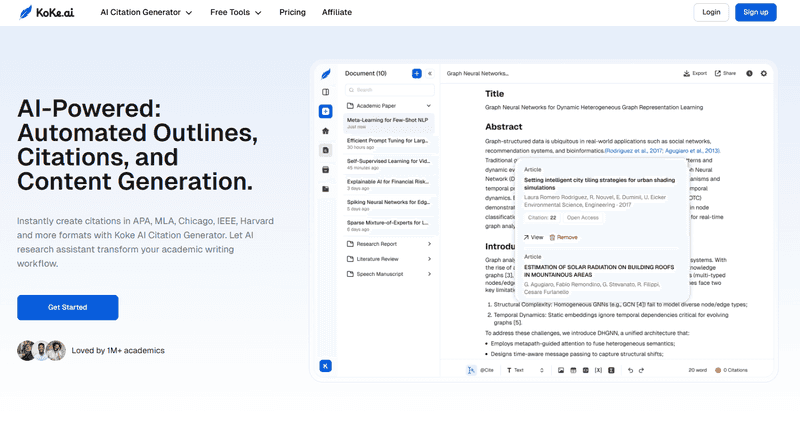Click the blue plus new document icon
Viewport: 800px width, 436px height.
point(417,74)
